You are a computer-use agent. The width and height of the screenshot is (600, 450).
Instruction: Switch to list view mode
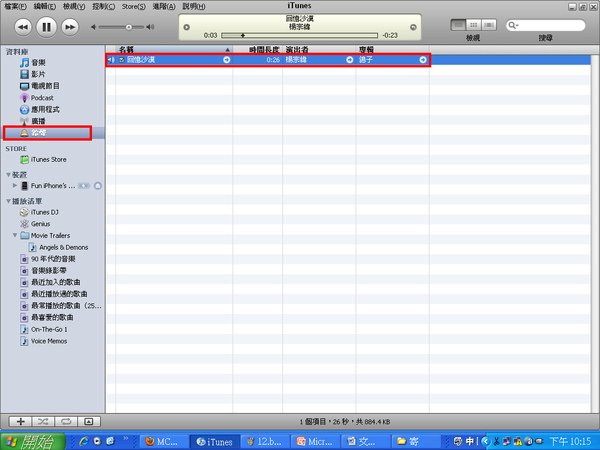[458, 25]
